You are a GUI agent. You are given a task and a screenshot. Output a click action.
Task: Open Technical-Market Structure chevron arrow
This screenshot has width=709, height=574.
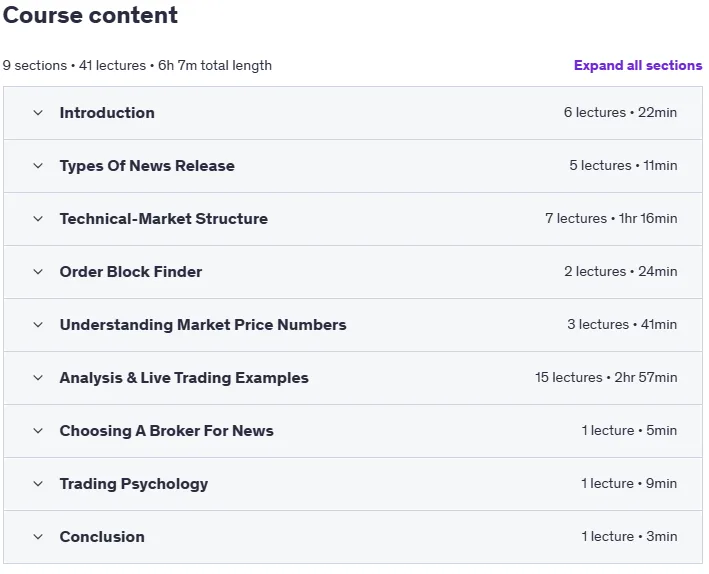pos(38,218)
